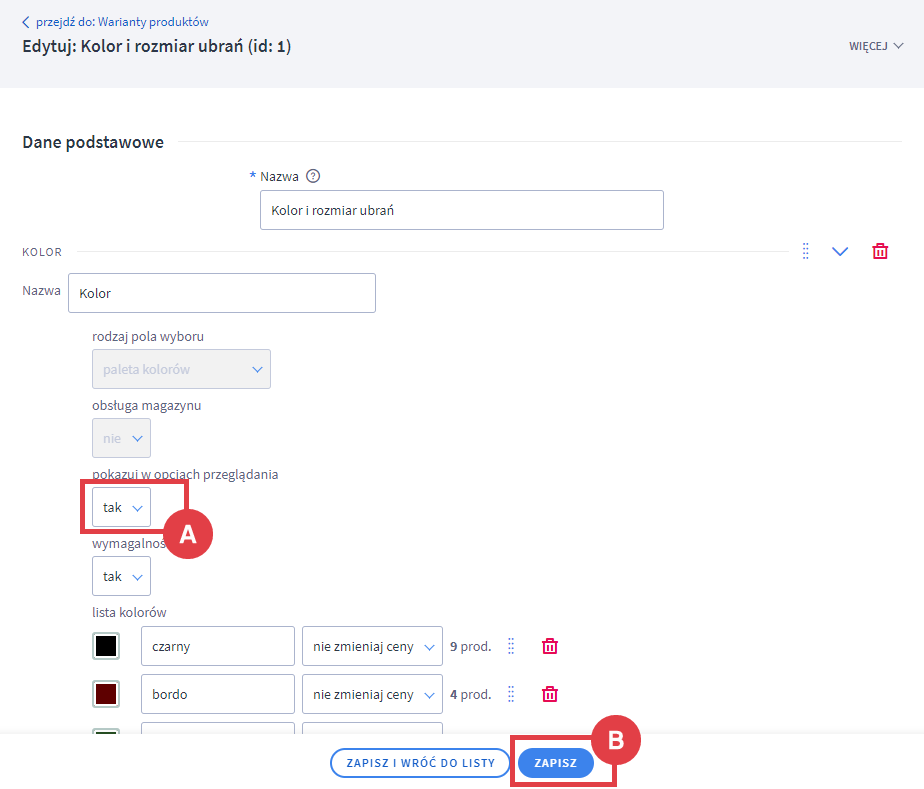
Task: Collapse the KOLOR section with blue chevron
Action: point(840,251)
